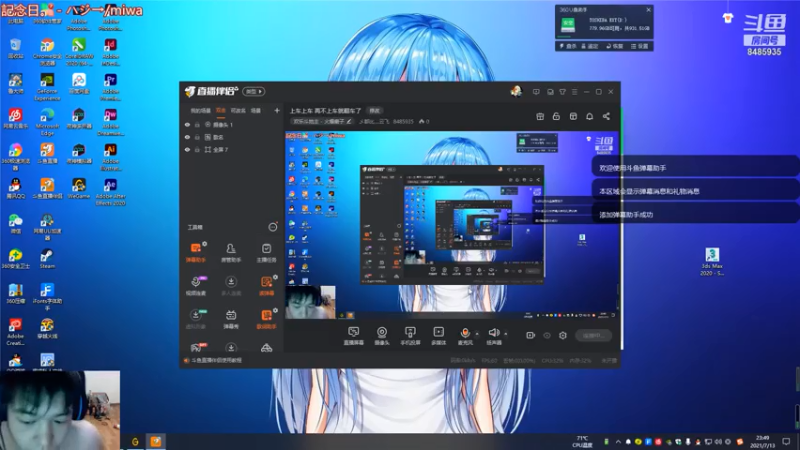
Task: Open the WeGame desktop shortcut
Action: [x=79, y=188]
